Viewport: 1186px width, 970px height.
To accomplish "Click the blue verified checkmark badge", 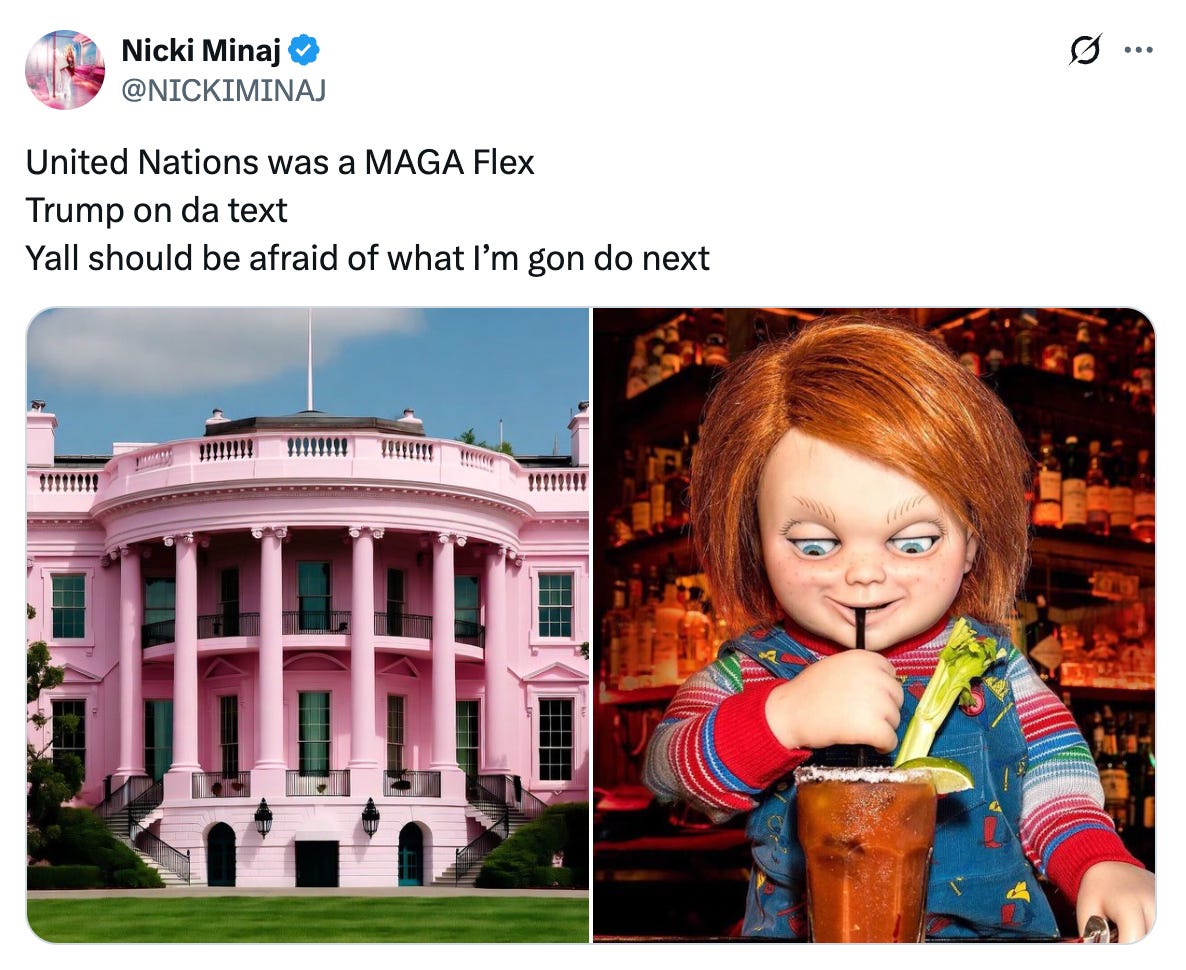I will pyautogui.click(x=304, y=50).
